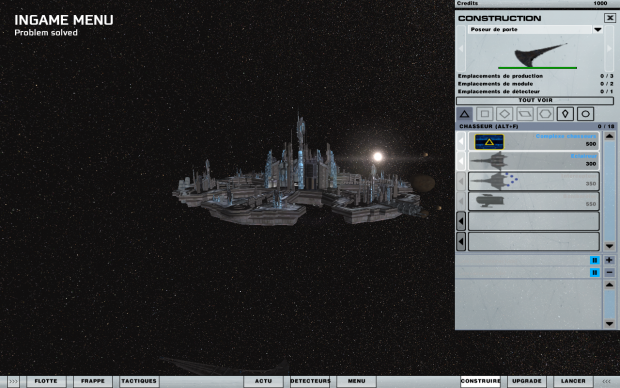620x388 pixels.
Task: Expand the arrow left of the 550-cost row
Action: click(x=461, y=201)
